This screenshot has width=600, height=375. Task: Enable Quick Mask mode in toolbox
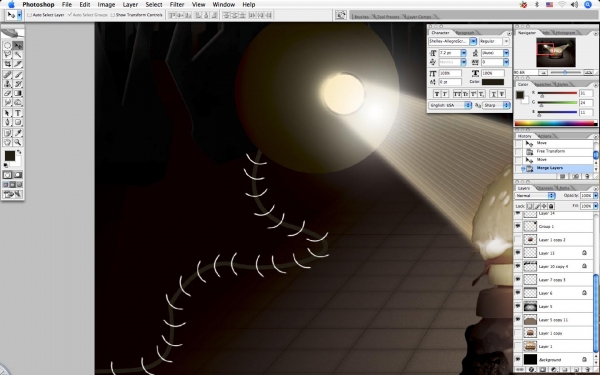click(x=18, y=175)
